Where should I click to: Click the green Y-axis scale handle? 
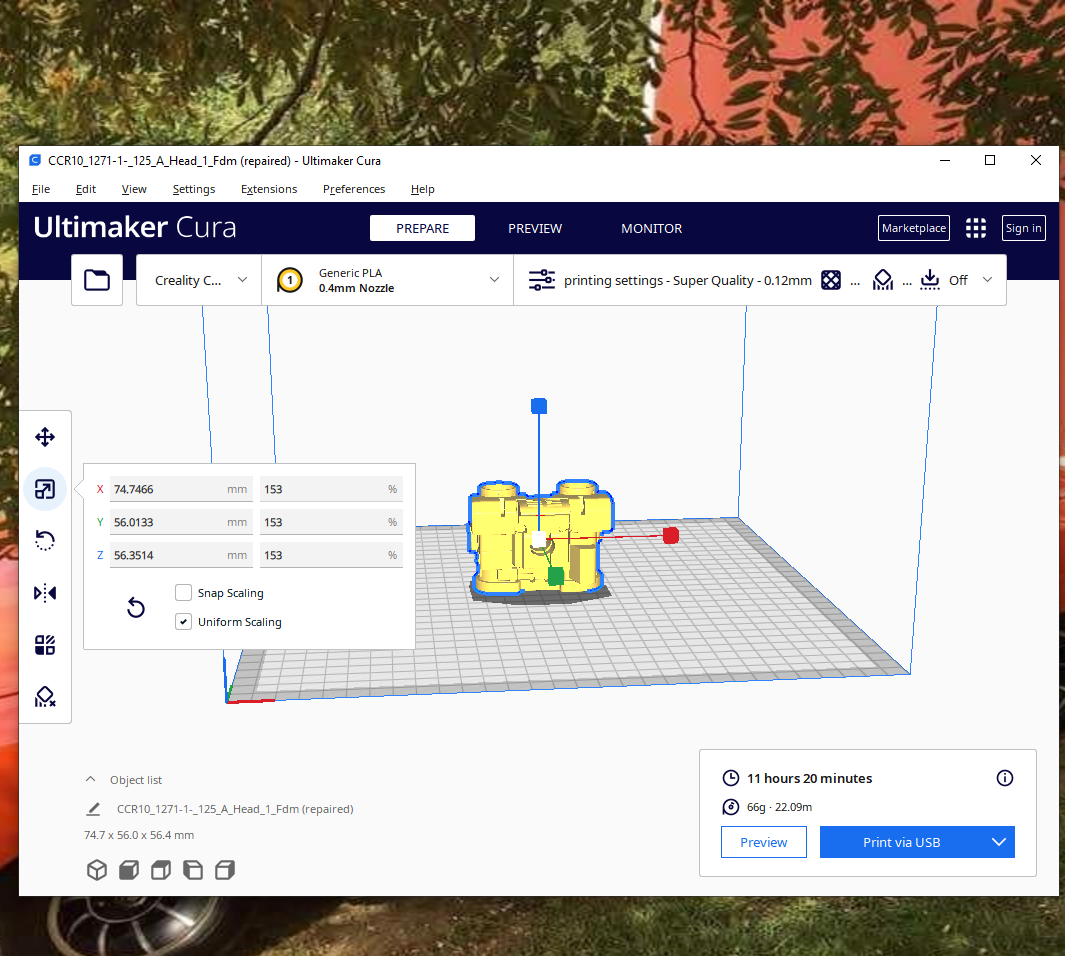point(556,576)
